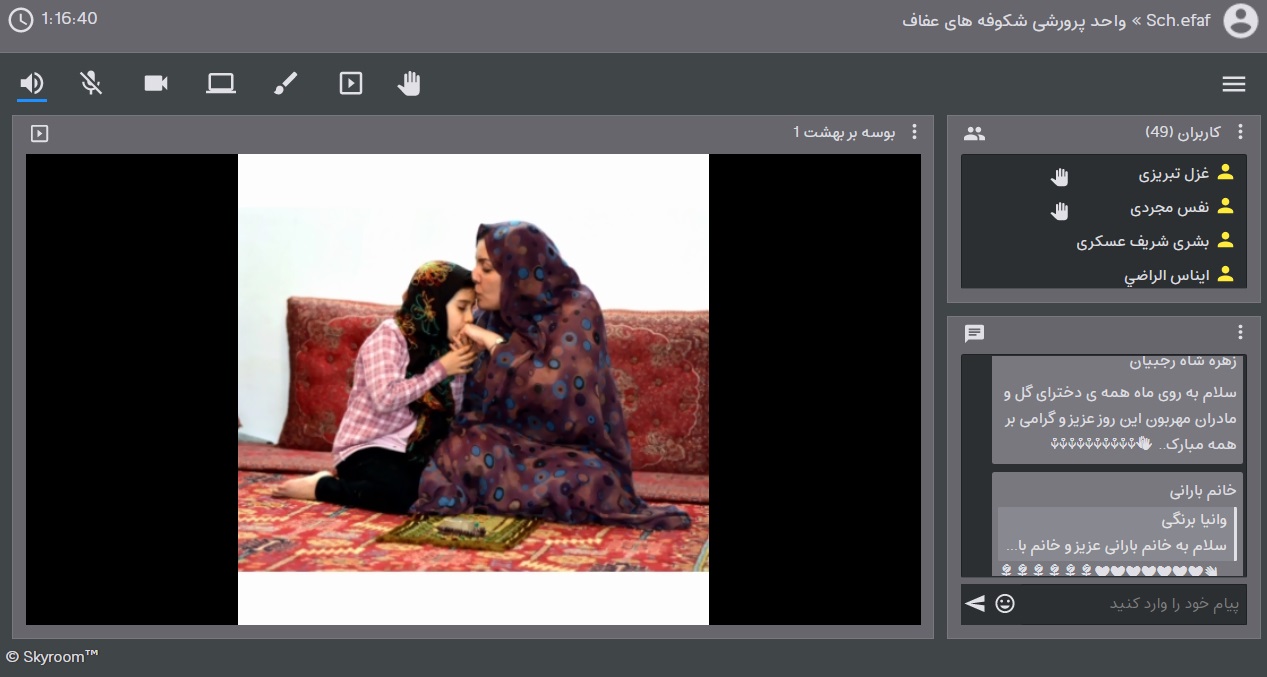The height and width of the screenshot is (677, 1267).
Task: Select user بشری شریف عسکری
Action: [1142, 241]
